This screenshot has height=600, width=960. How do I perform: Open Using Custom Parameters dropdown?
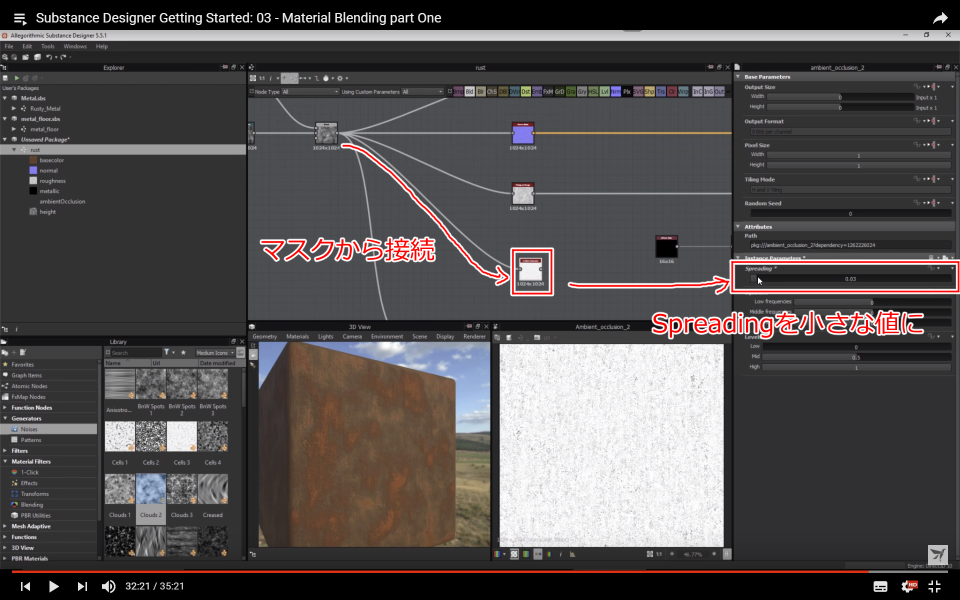point(422,92)
